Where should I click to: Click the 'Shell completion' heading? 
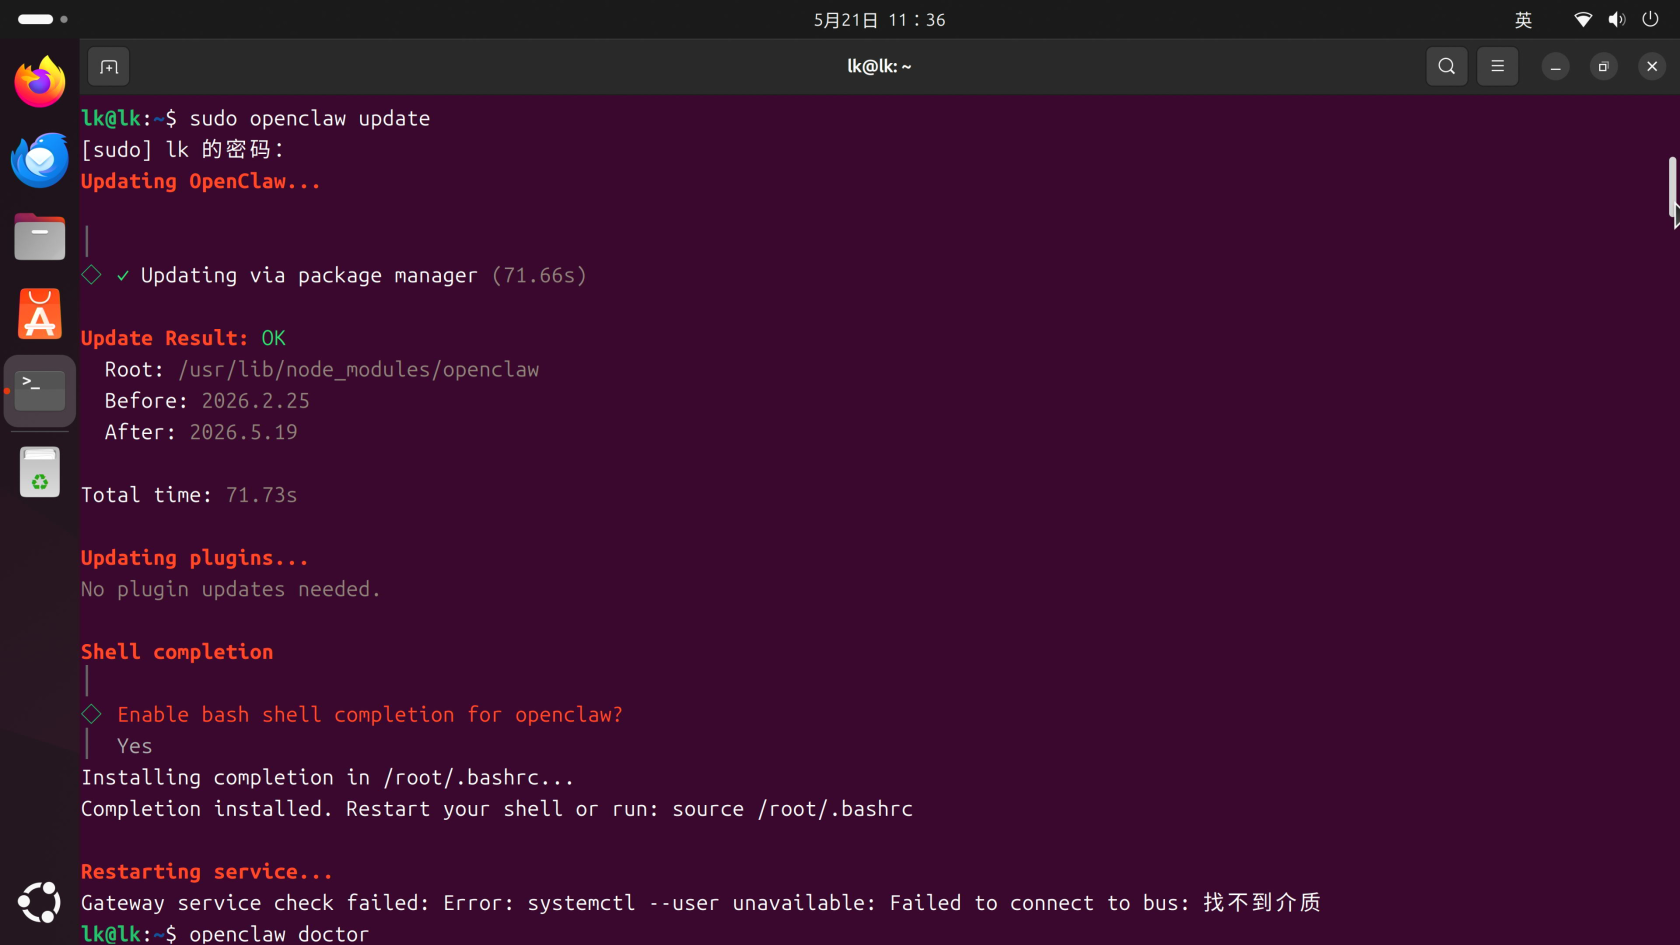(177, 652)
